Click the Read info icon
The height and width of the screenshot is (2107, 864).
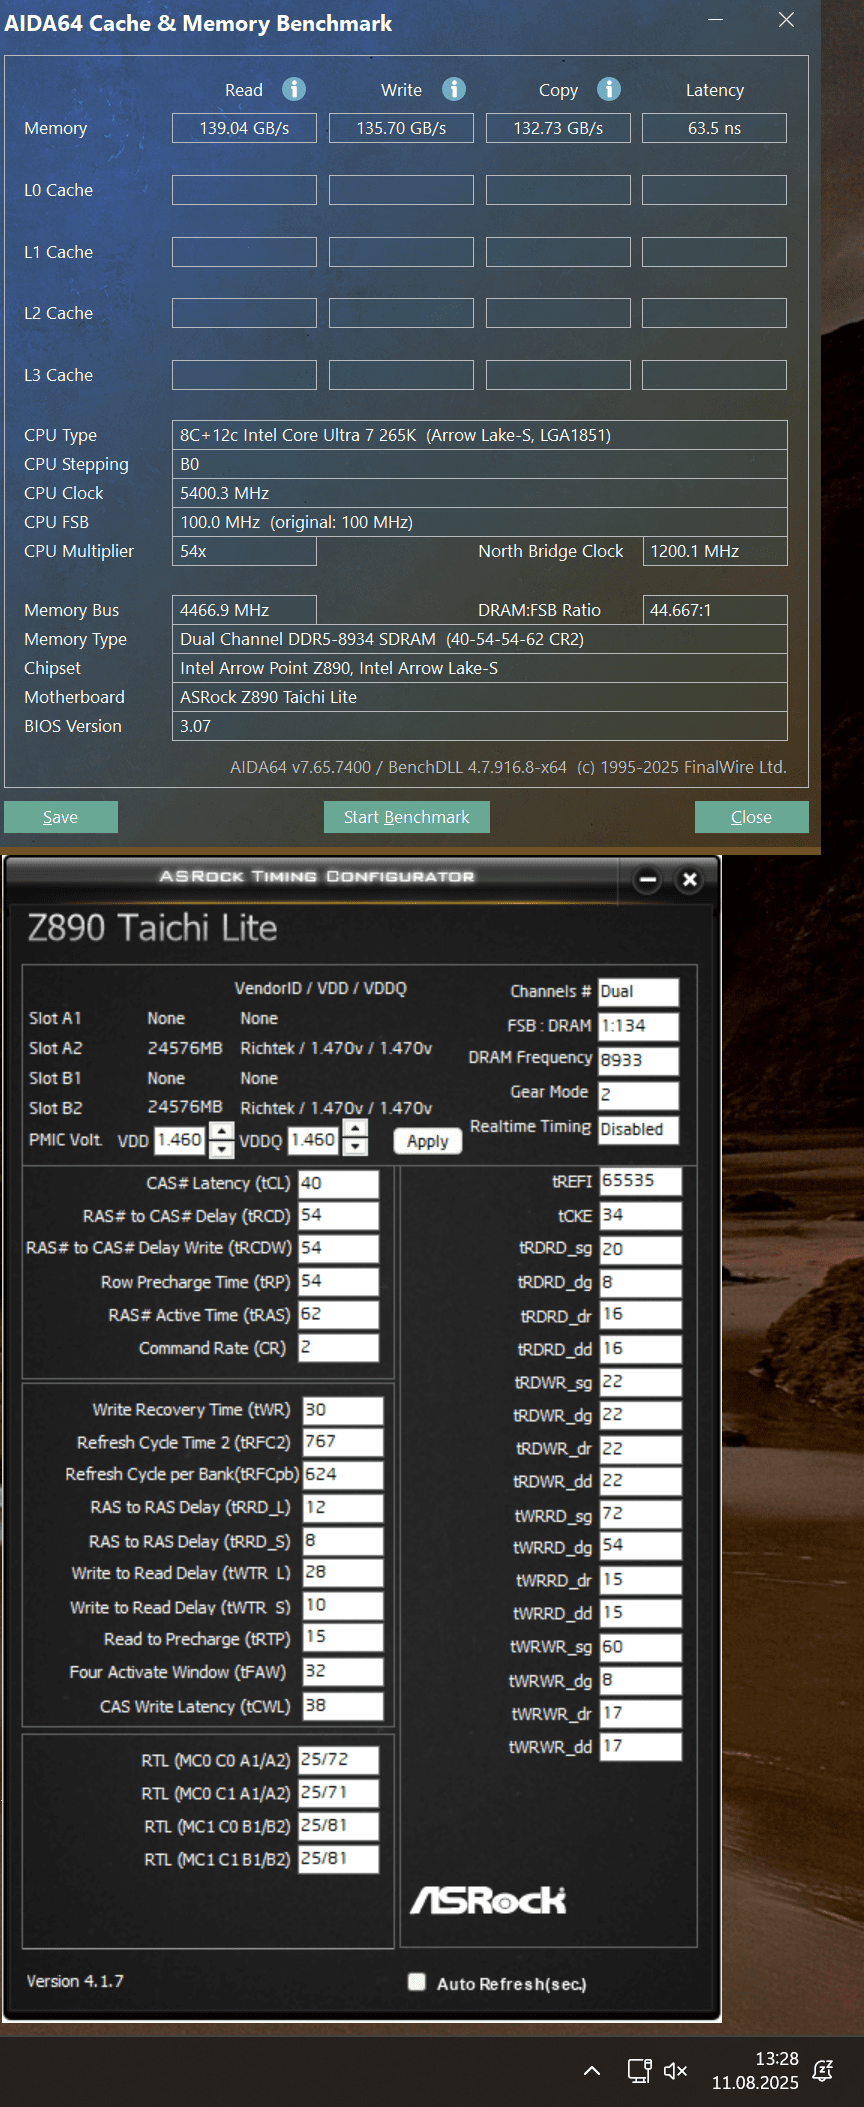point(293,89)
